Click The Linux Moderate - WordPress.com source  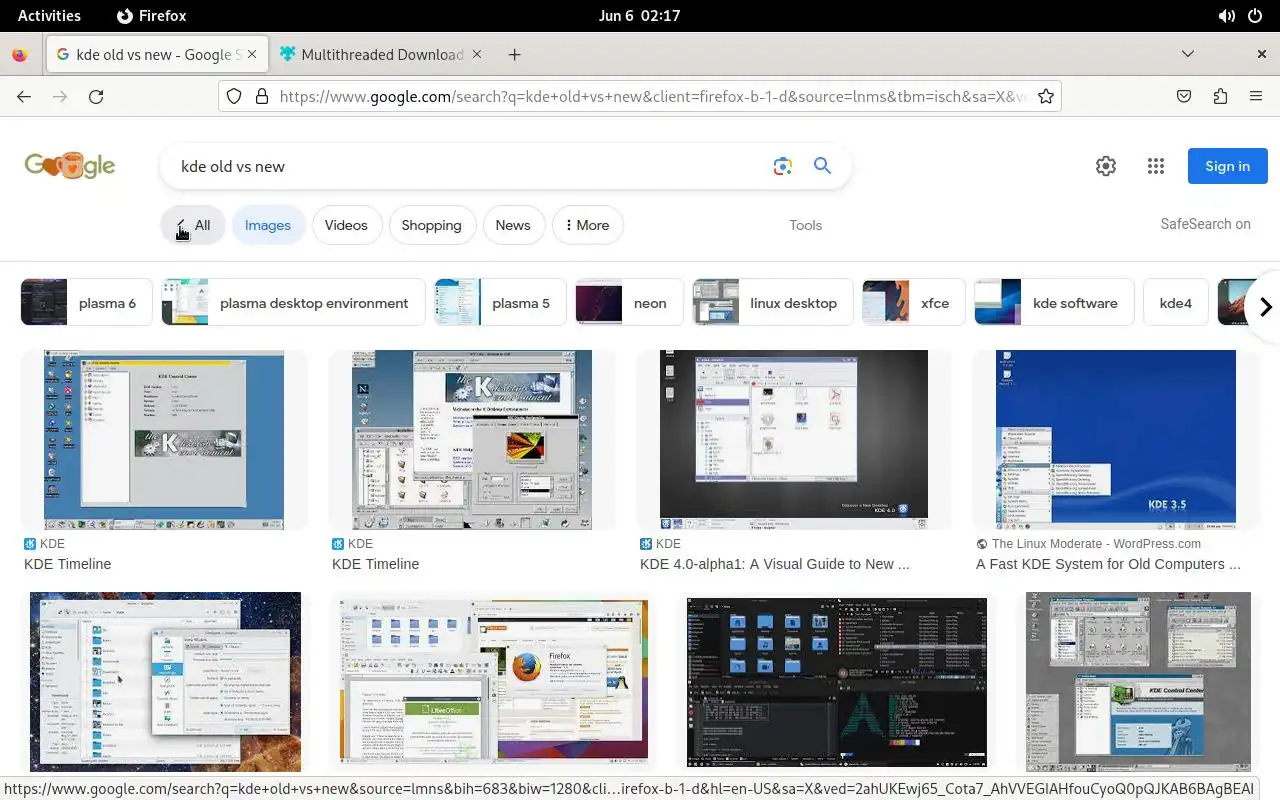(x=1096, y=544)
